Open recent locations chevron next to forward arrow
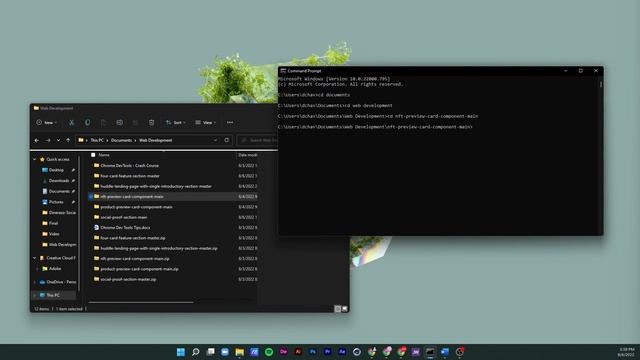The width and height of the screenshot is (640, 360). coord(58,140)
